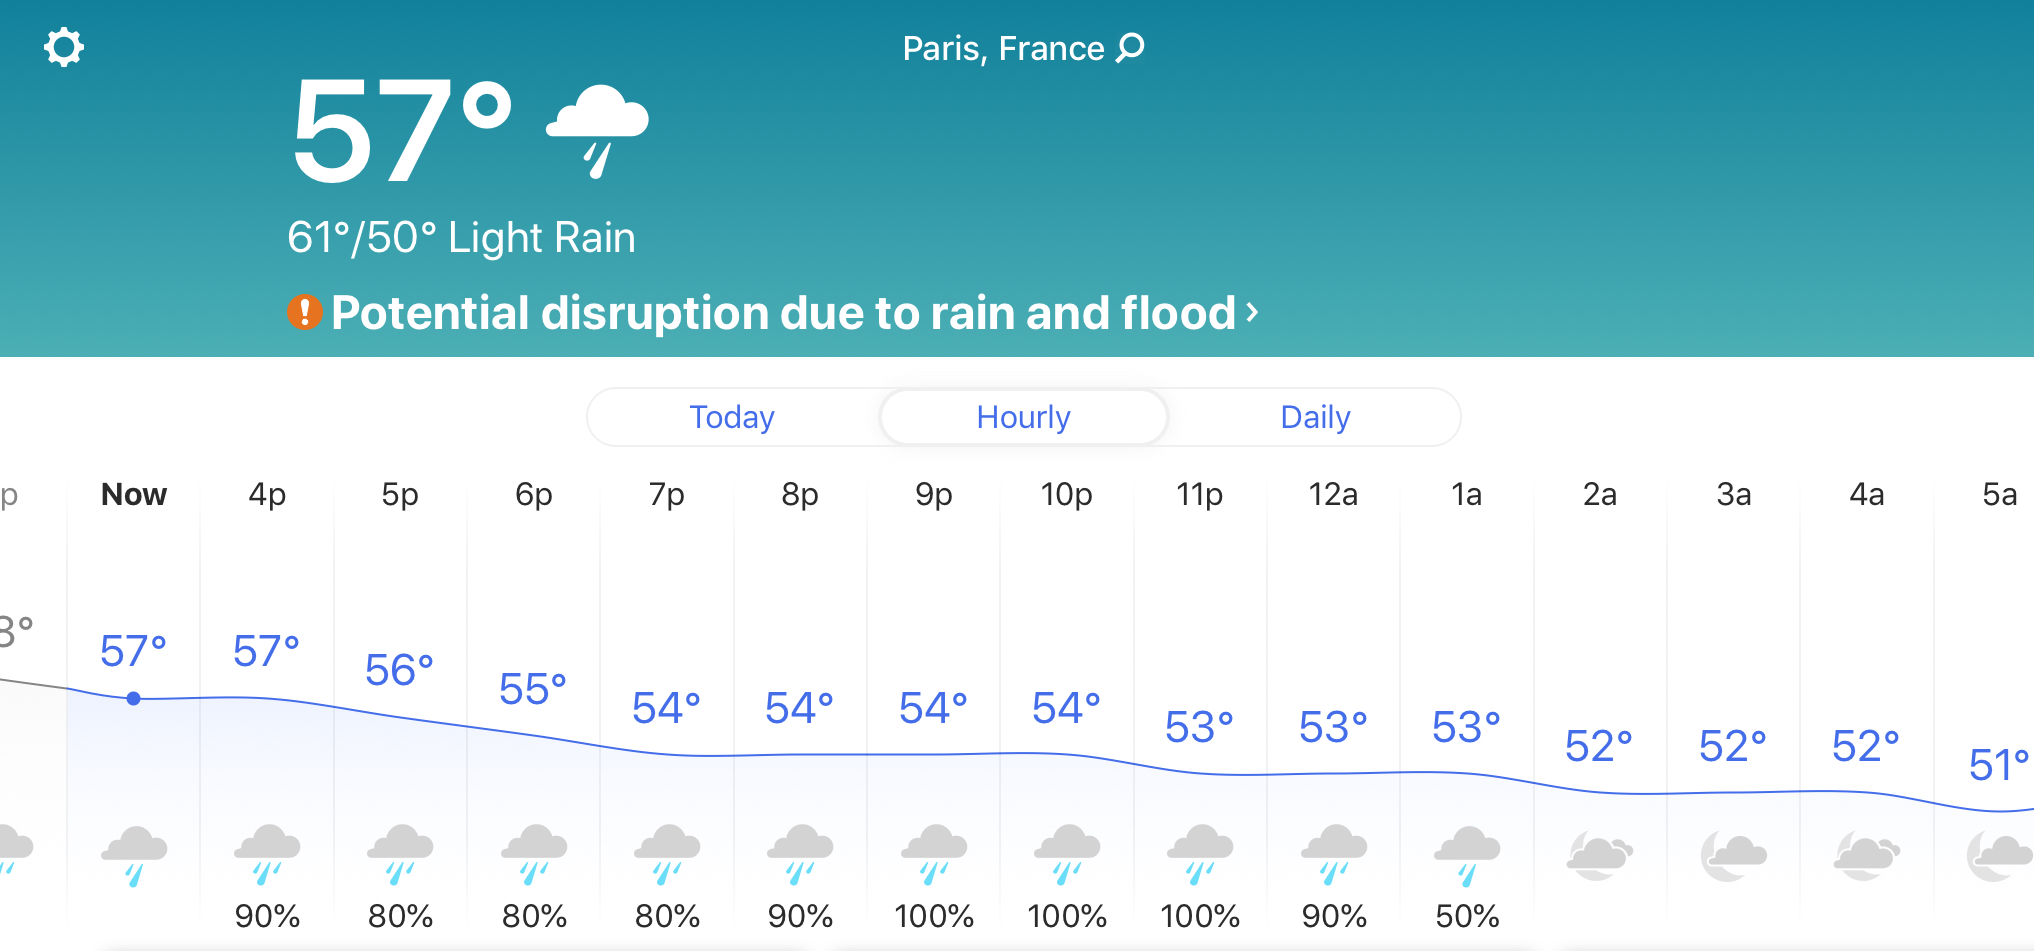Switch to the Daily tab
This screenshot has height=951, width=2034.
pyautogui.click(x=1316, y=417)
